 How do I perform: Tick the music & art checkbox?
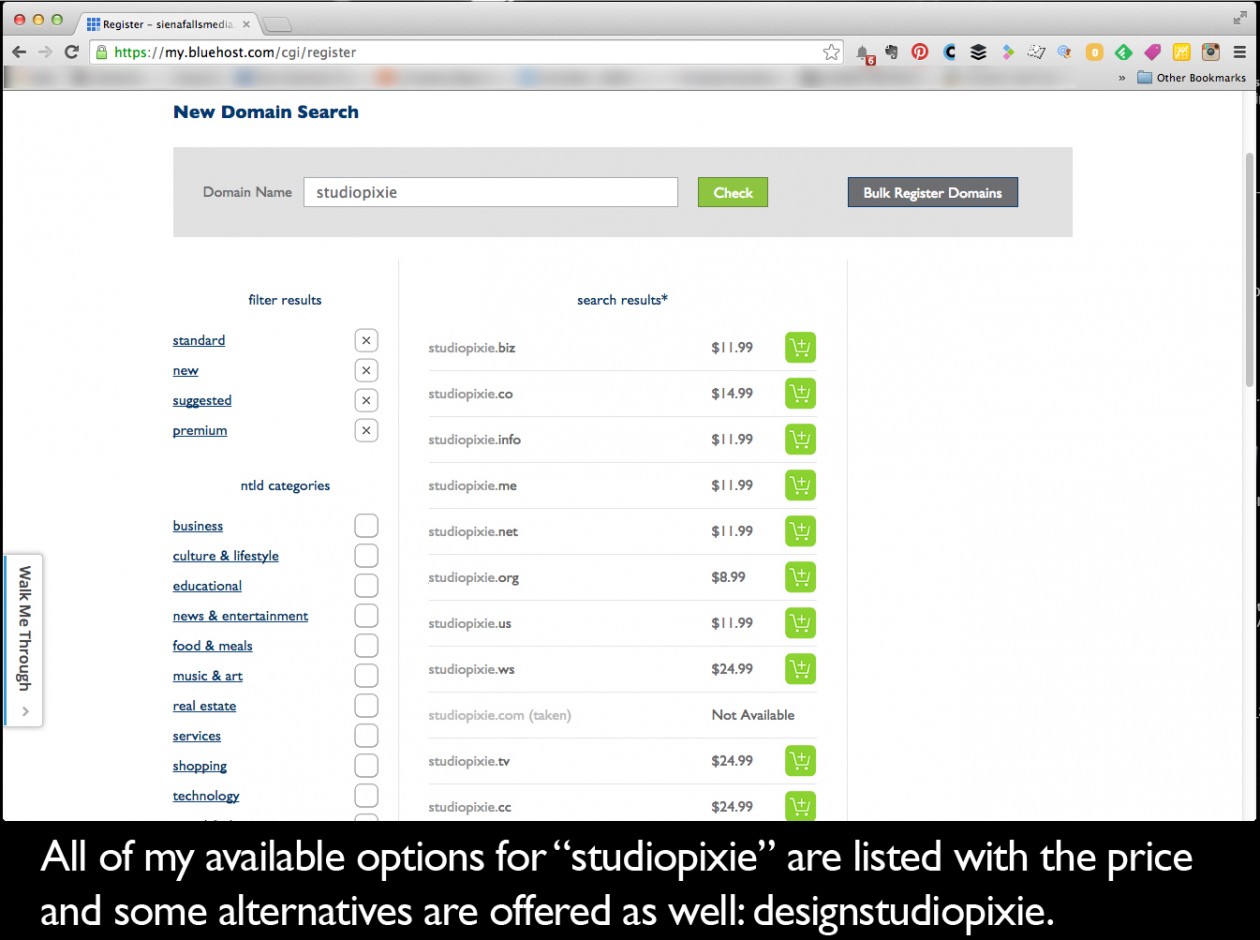click(x=366, y=676)
